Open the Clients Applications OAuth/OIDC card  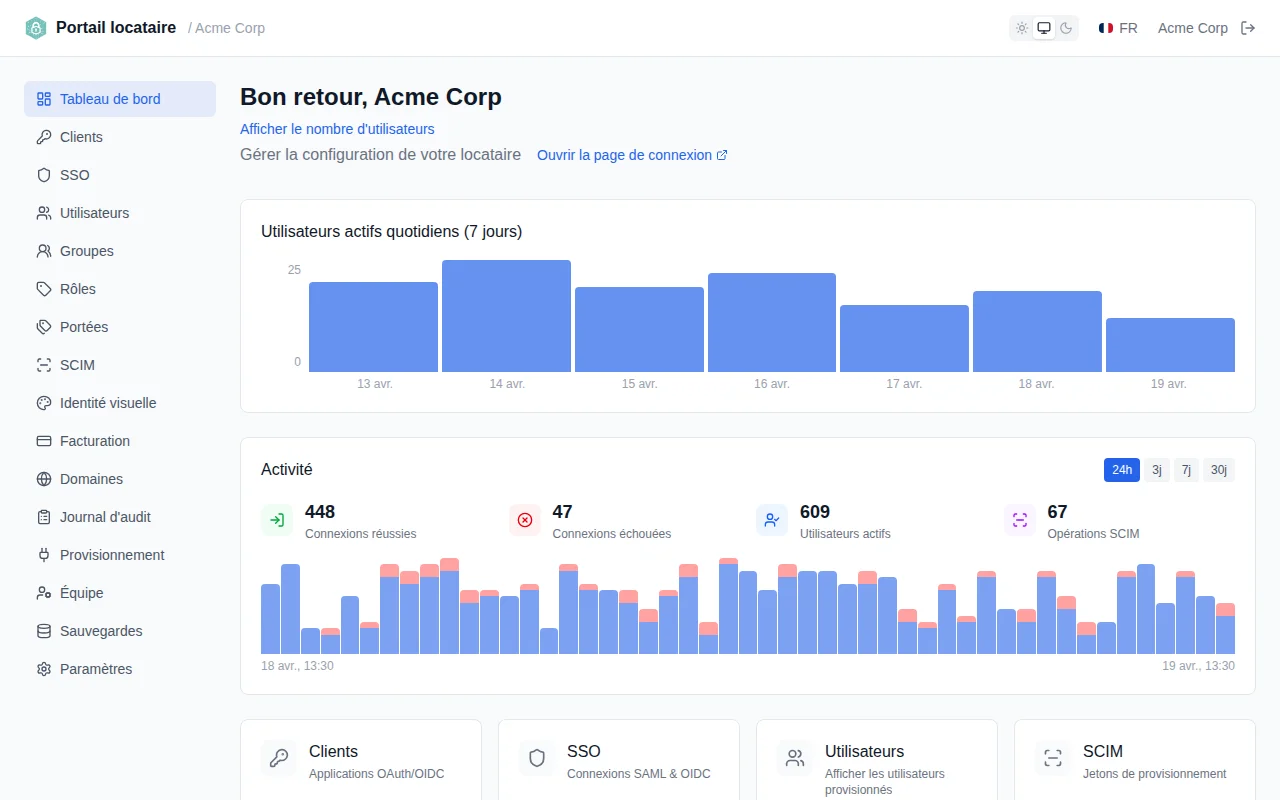click(361, 760)
